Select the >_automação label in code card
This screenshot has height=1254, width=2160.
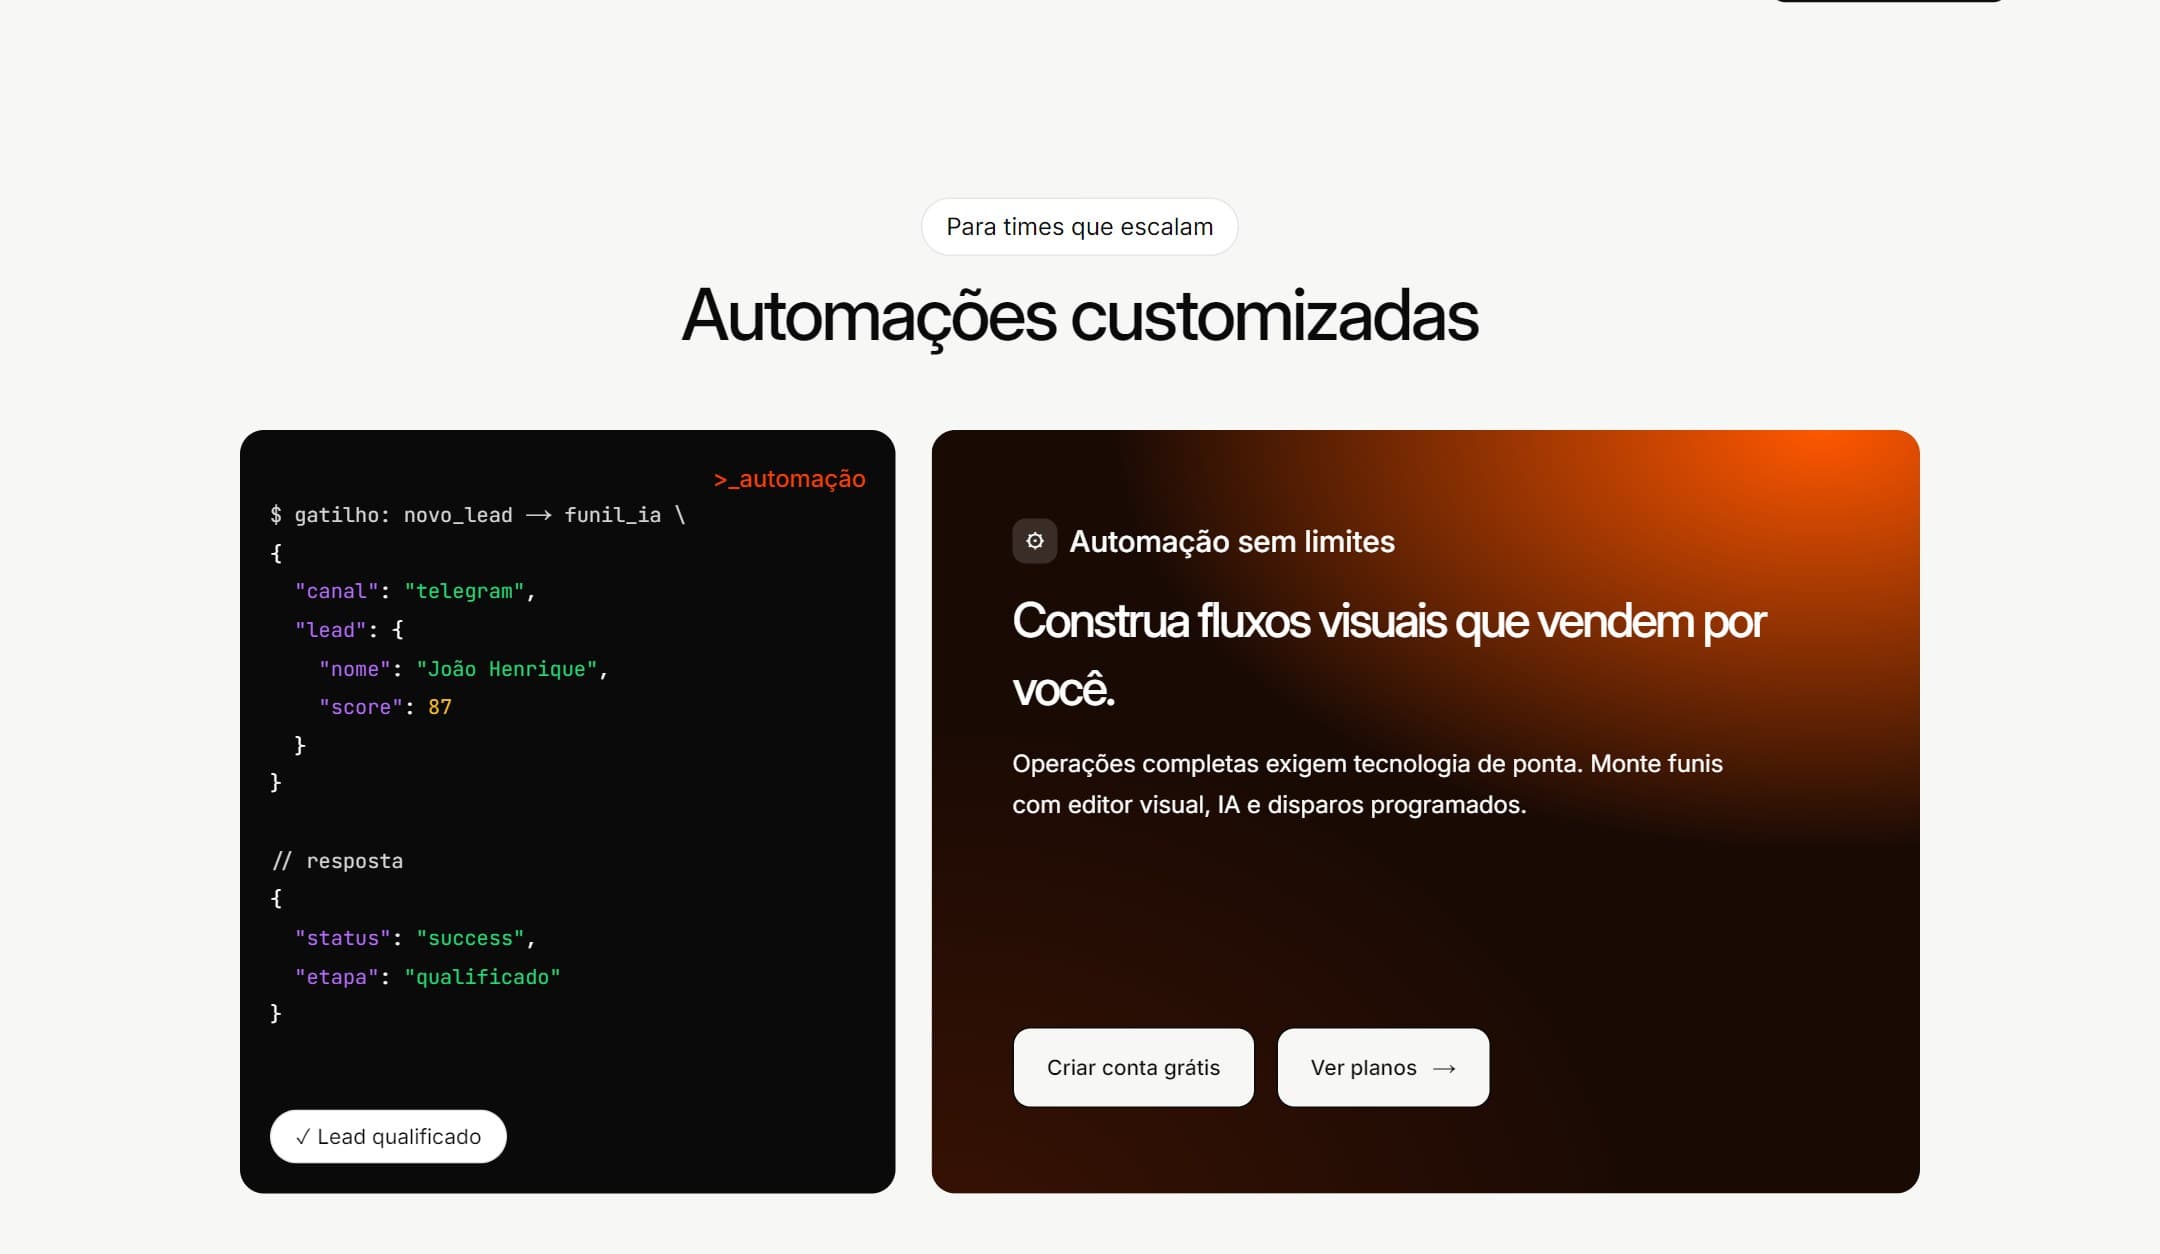click(789, 479)
